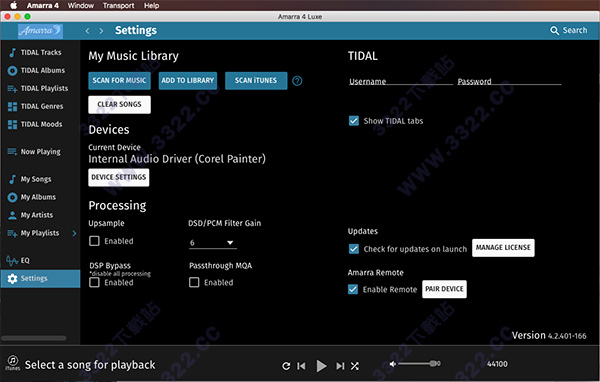Enable the DSP Bypass checkbox
The image size is (600, 382).
(x=94, y=282)
